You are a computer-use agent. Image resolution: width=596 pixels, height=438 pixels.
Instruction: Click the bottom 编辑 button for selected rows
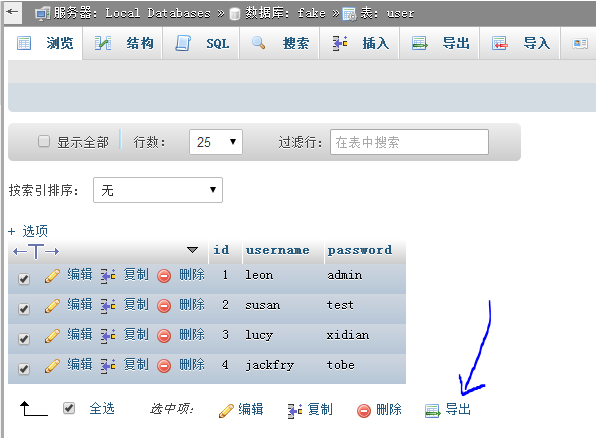241,409
